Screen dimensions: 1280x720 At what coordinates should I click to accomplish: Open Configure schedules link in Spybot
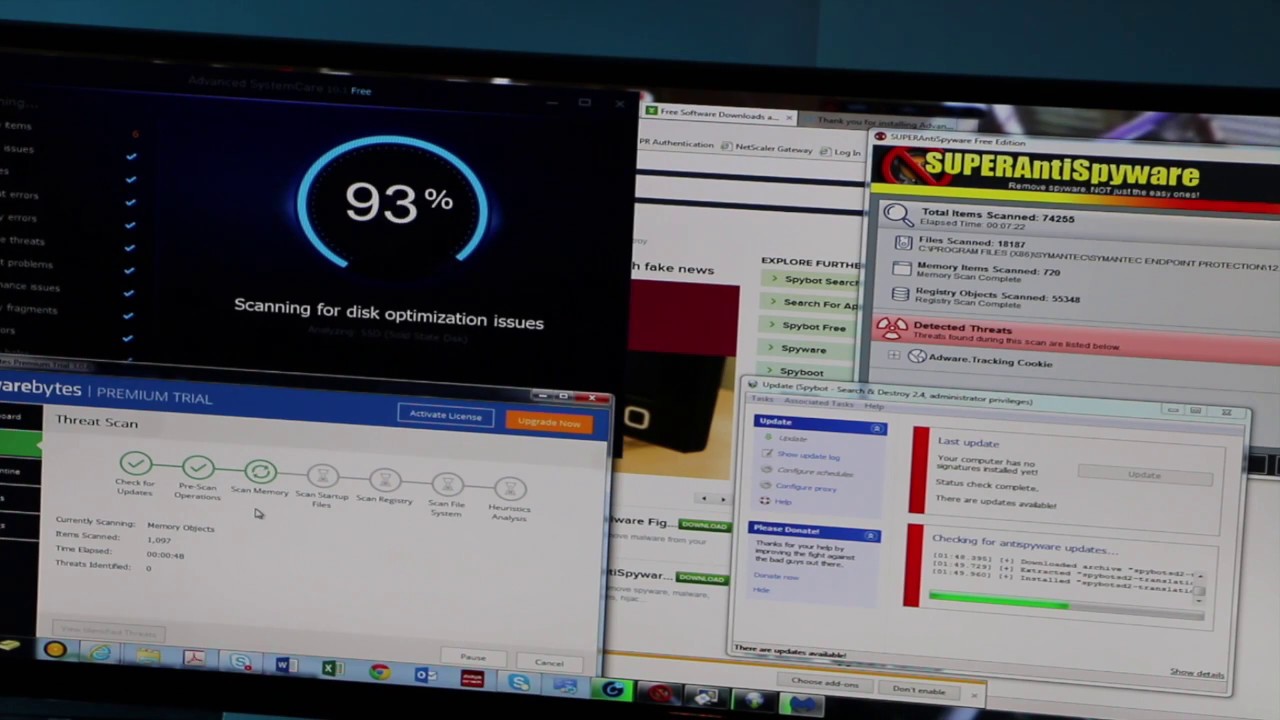tap(814, 471)
